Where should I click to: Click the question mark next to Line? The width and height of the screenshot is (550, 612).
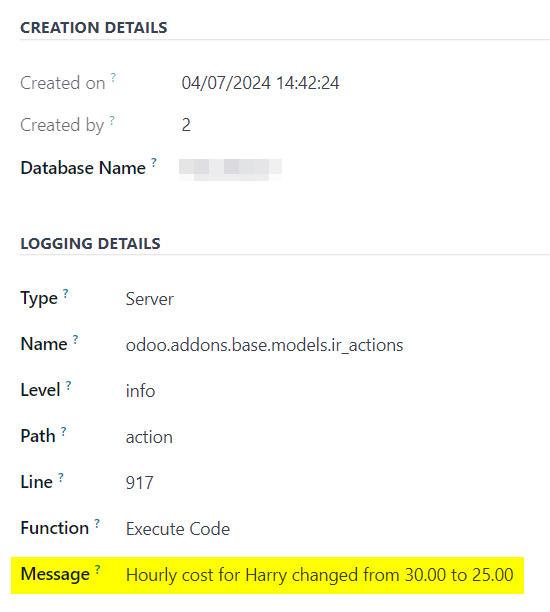[61, 477]
